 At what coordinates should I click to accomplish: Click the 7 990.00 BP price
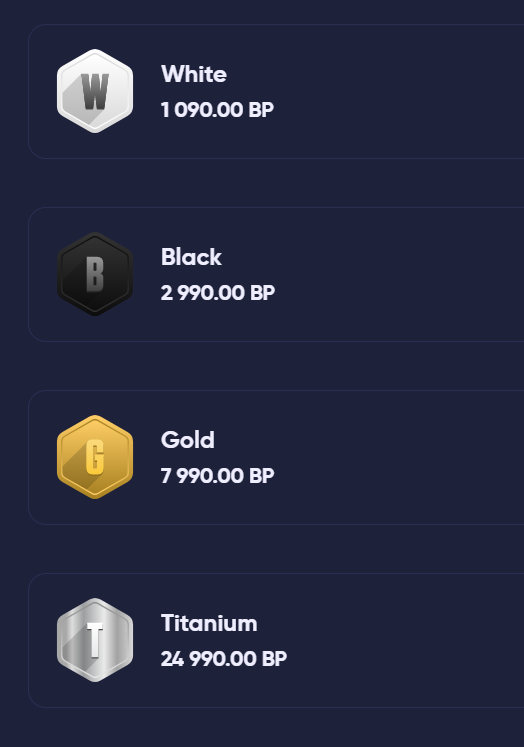tap(218, 475)
